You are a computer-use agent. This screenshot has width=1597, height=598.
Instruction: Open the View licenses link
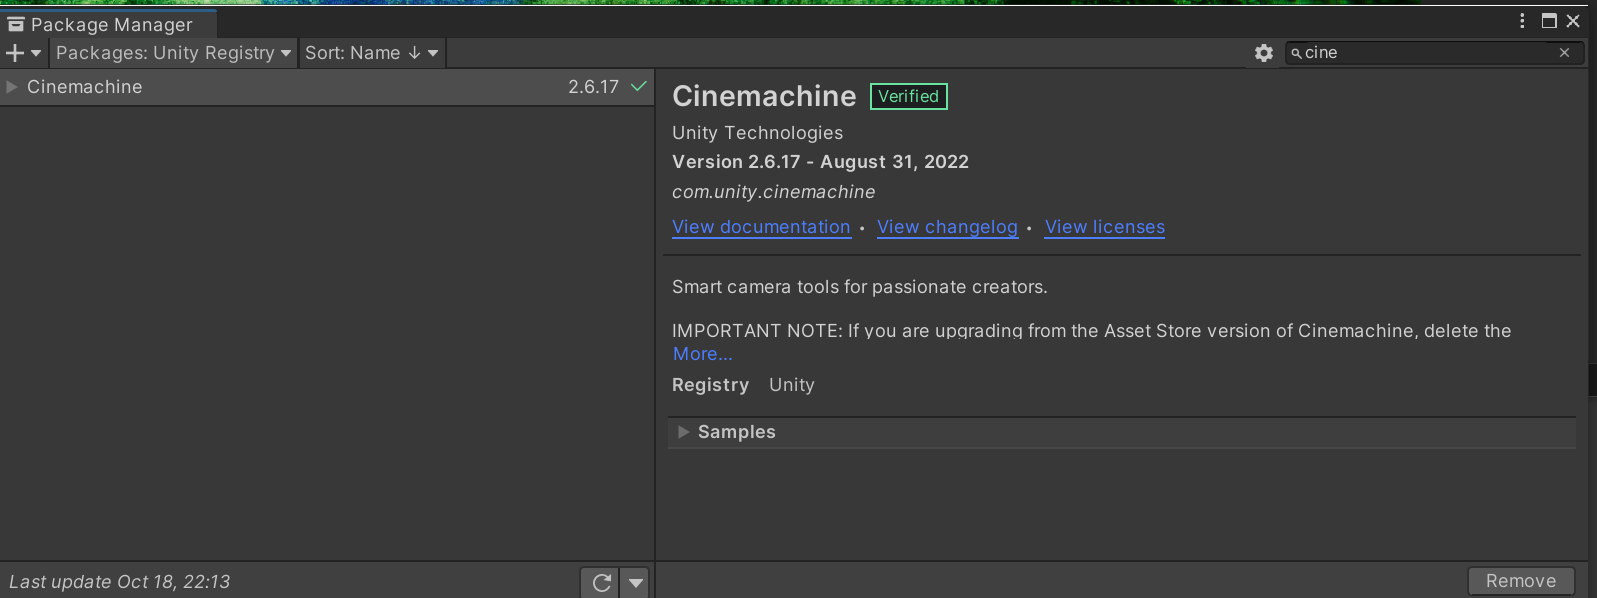[x=1105, y=227]
